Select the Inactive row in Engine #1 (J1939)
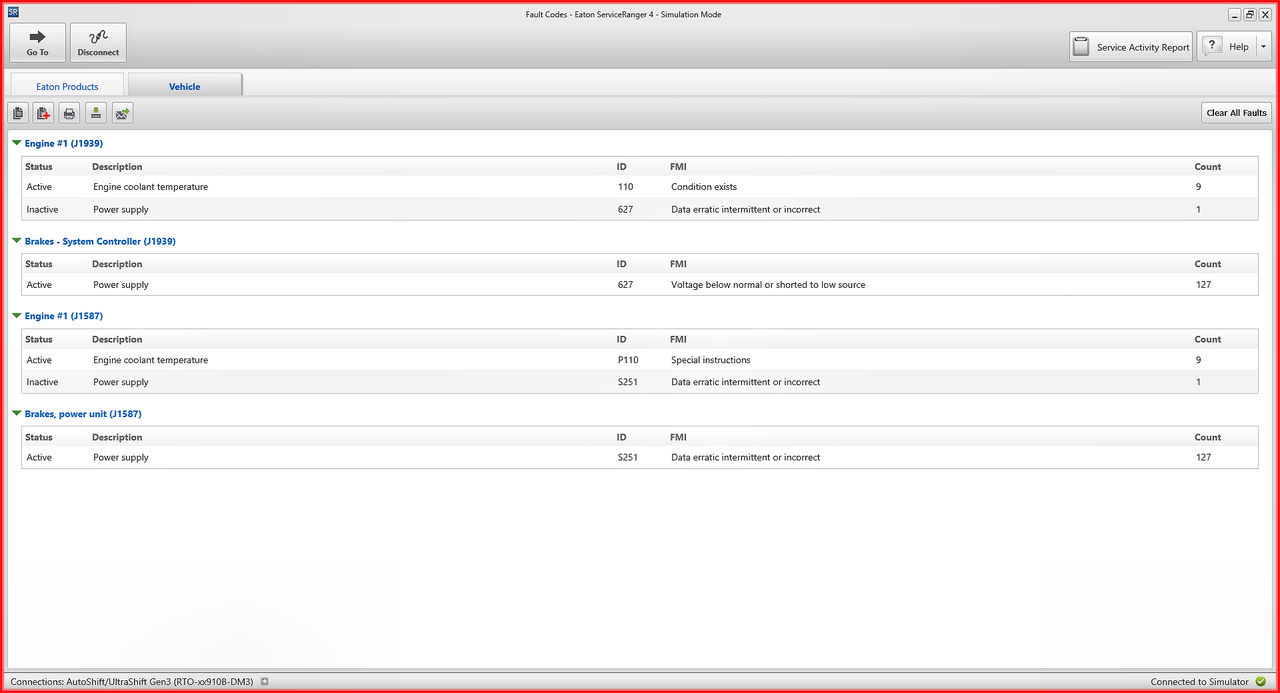 [640, 210]
